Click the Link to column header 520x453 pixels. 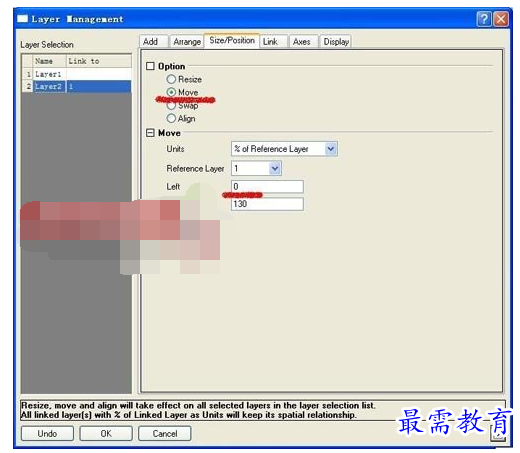98,61
